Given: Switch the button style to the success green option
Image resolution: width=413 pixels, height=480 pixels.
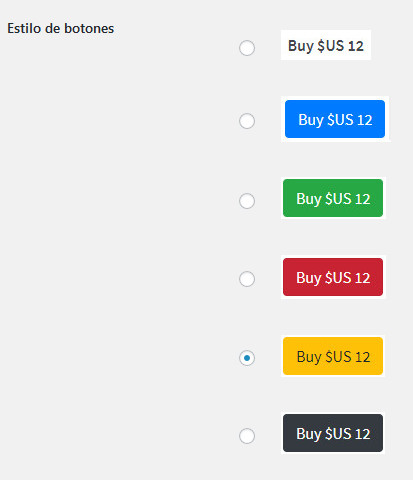Looking at the screenshot, I should point(247,201).
